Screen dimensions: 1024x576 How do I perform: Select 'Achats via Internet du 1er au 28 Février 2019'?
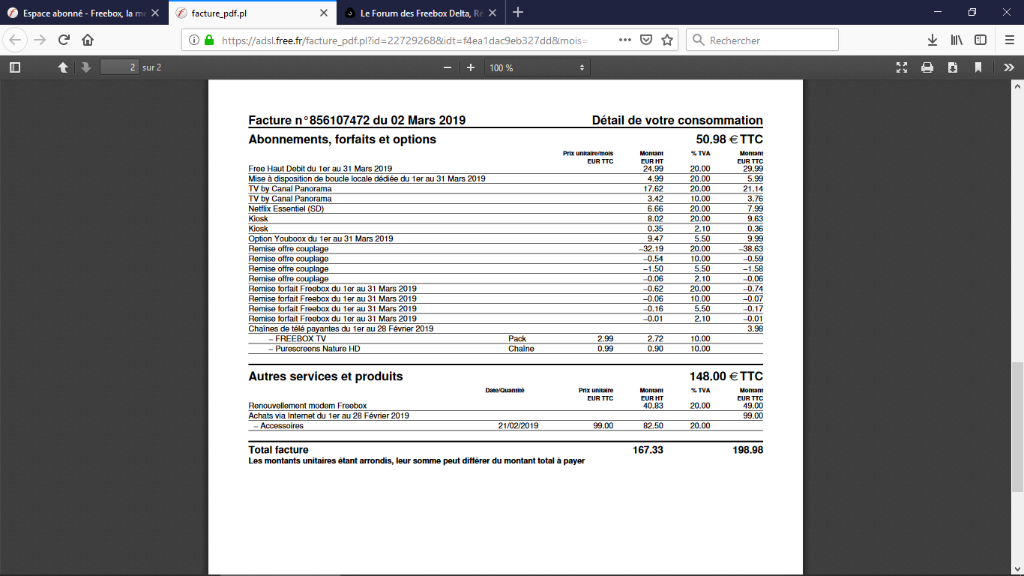coord(328,416)
